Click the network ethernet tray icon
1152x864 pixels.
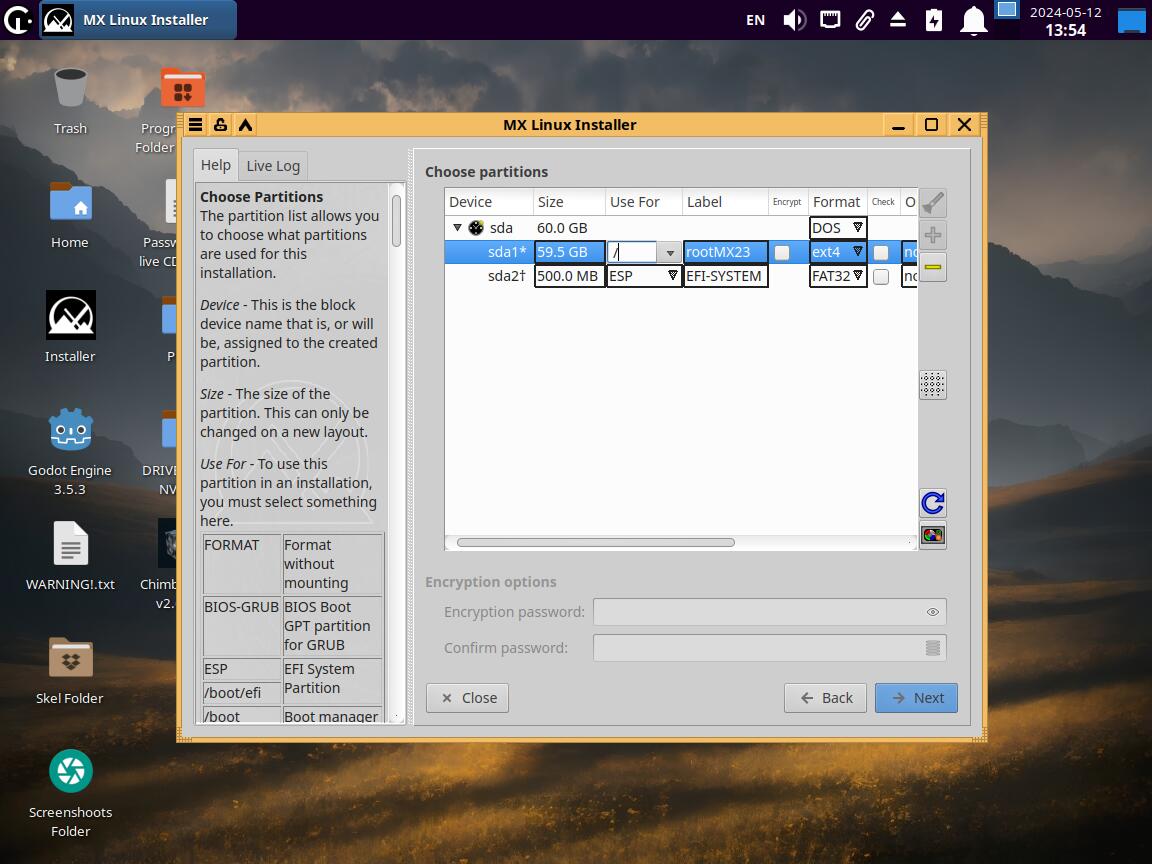pos(830,20)
